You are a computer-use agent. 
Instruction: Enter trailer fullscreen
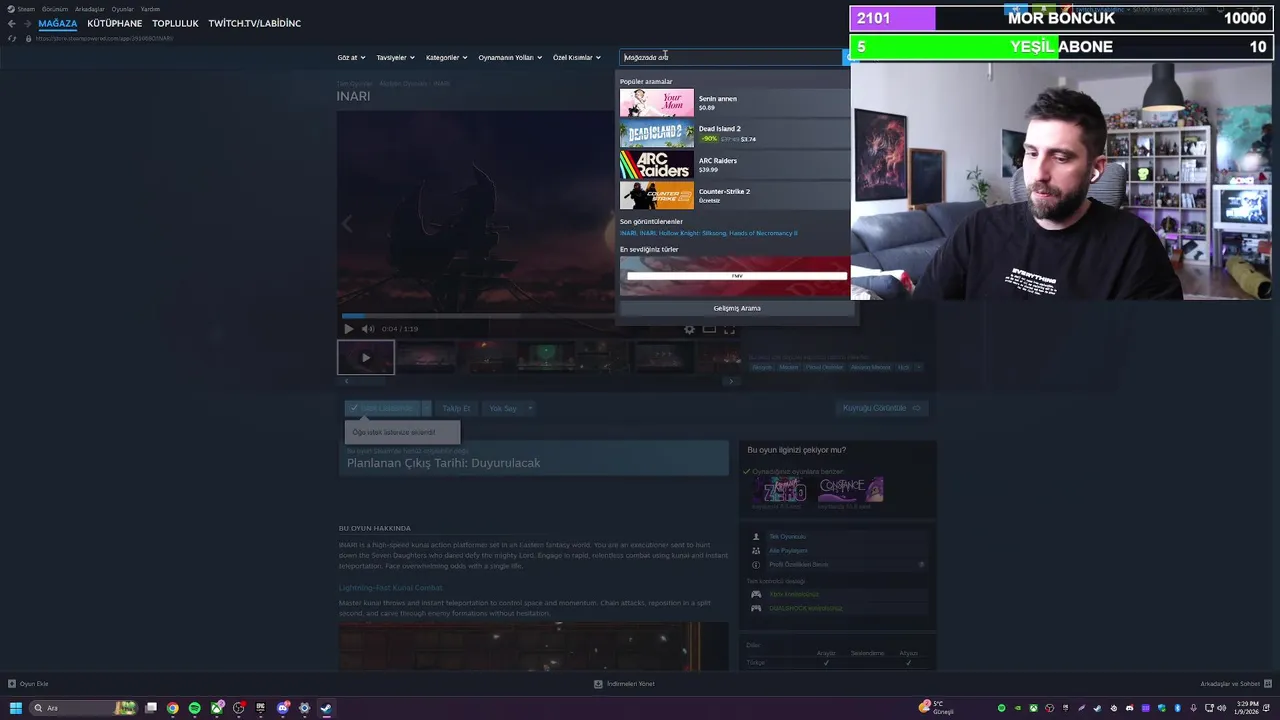[x=729, y=329]
